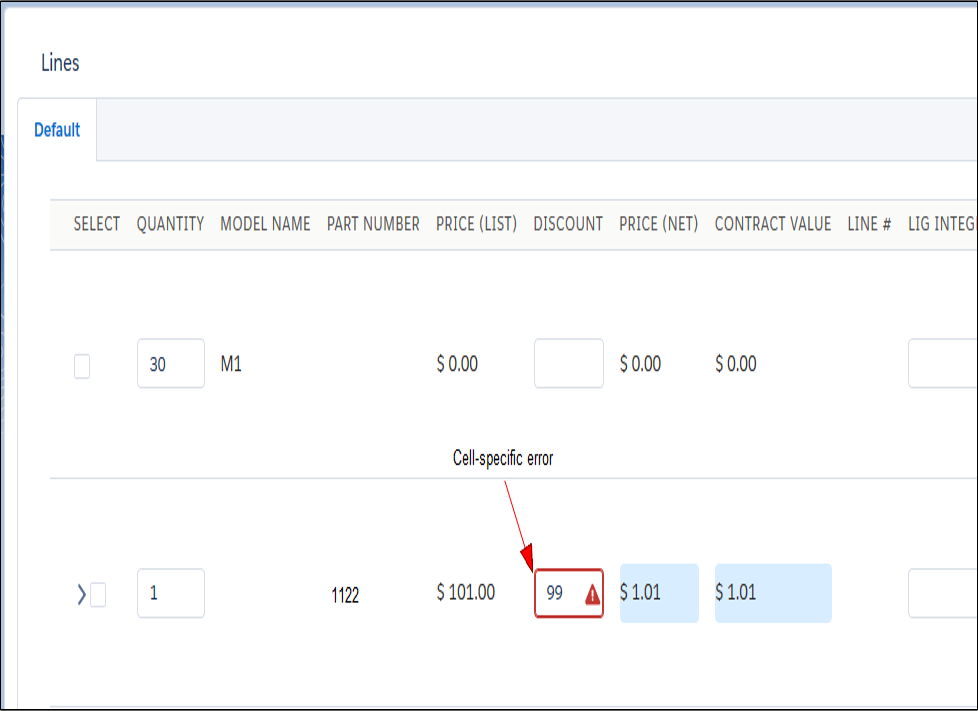Click the Price (Net) column header
The image size is (978, 711).
click(x=658, y=224)
